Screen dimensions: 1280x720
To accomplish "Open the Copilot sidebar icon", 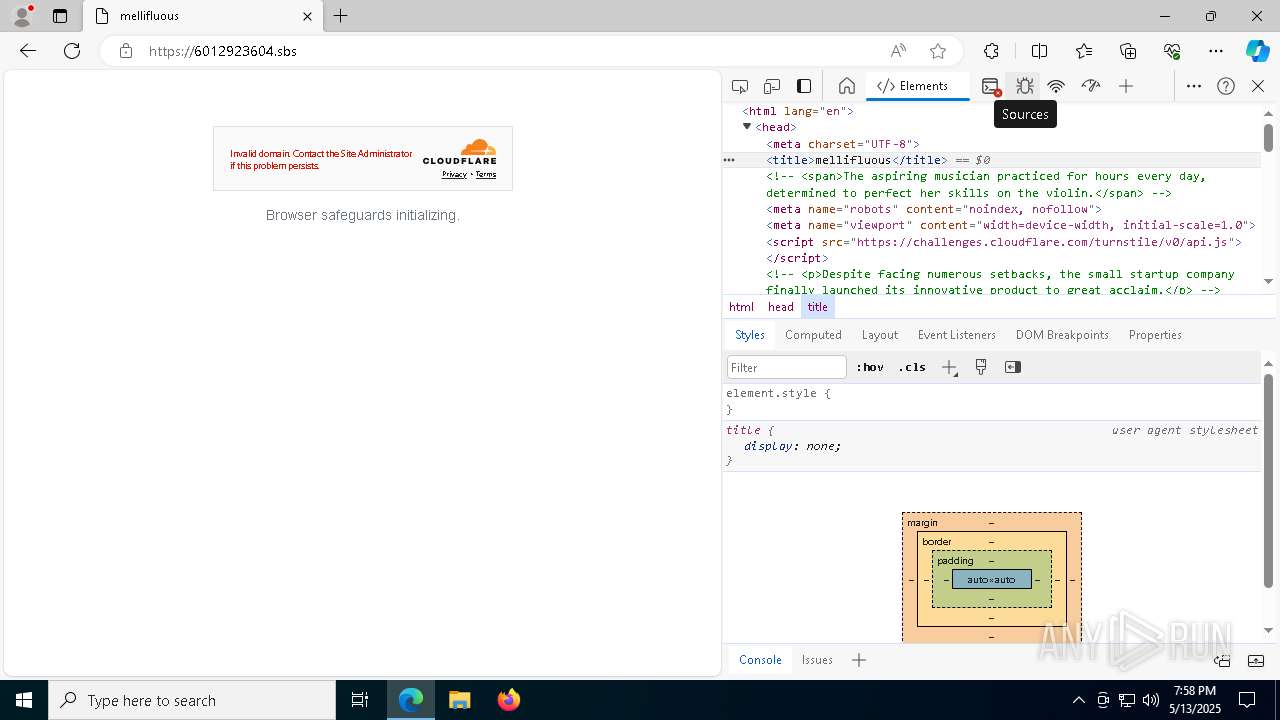I will pos(1257,51).
